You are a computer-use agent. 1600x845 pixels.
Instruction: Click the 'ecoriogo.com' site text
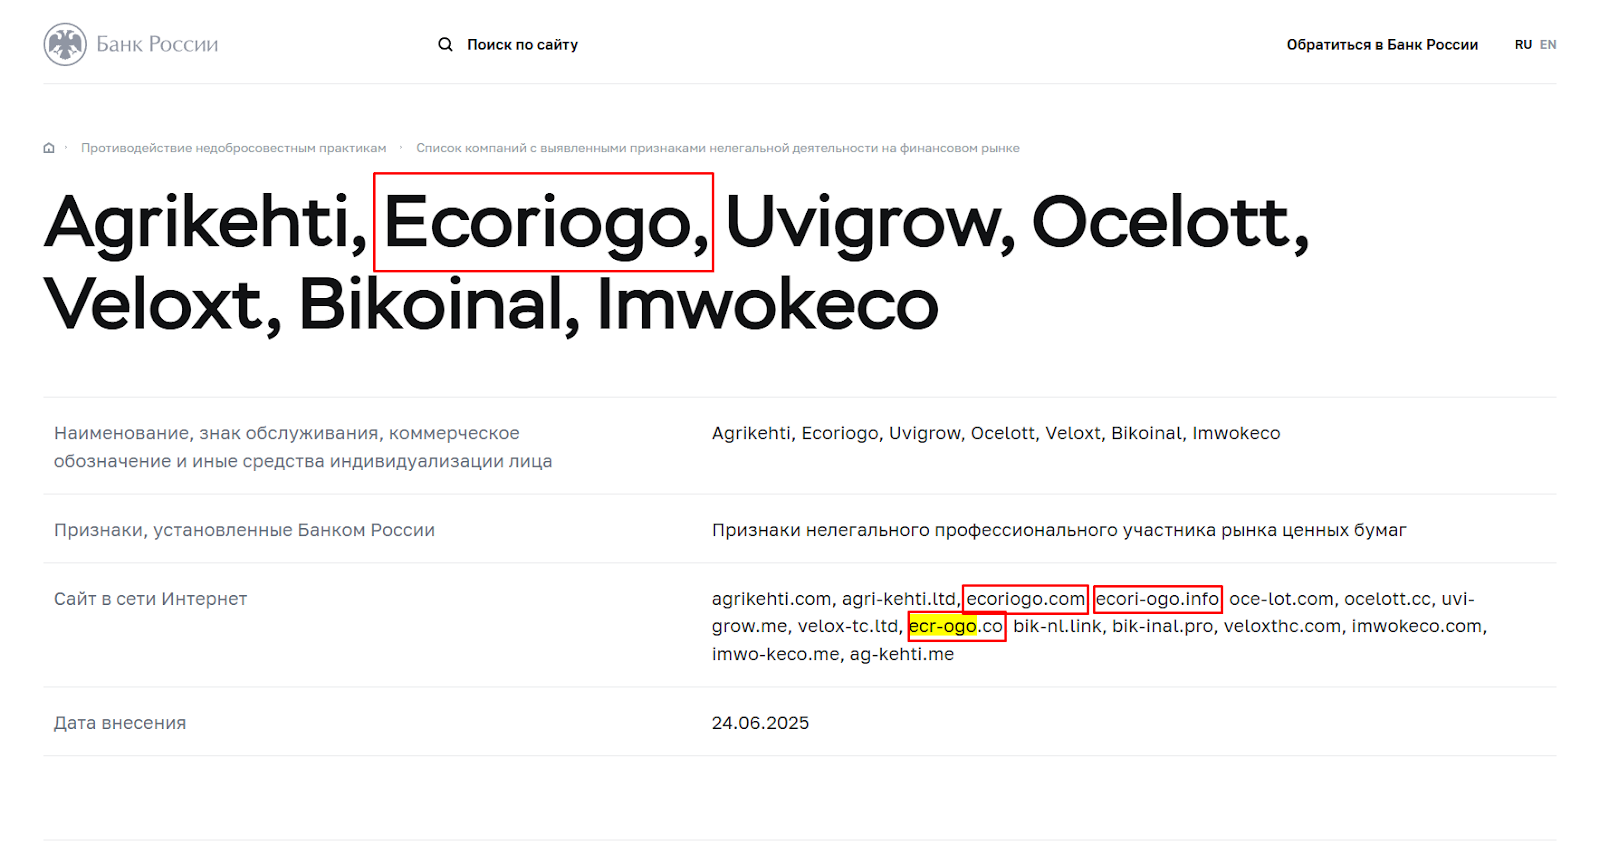pyautogui.click(x=1025, y=599)
